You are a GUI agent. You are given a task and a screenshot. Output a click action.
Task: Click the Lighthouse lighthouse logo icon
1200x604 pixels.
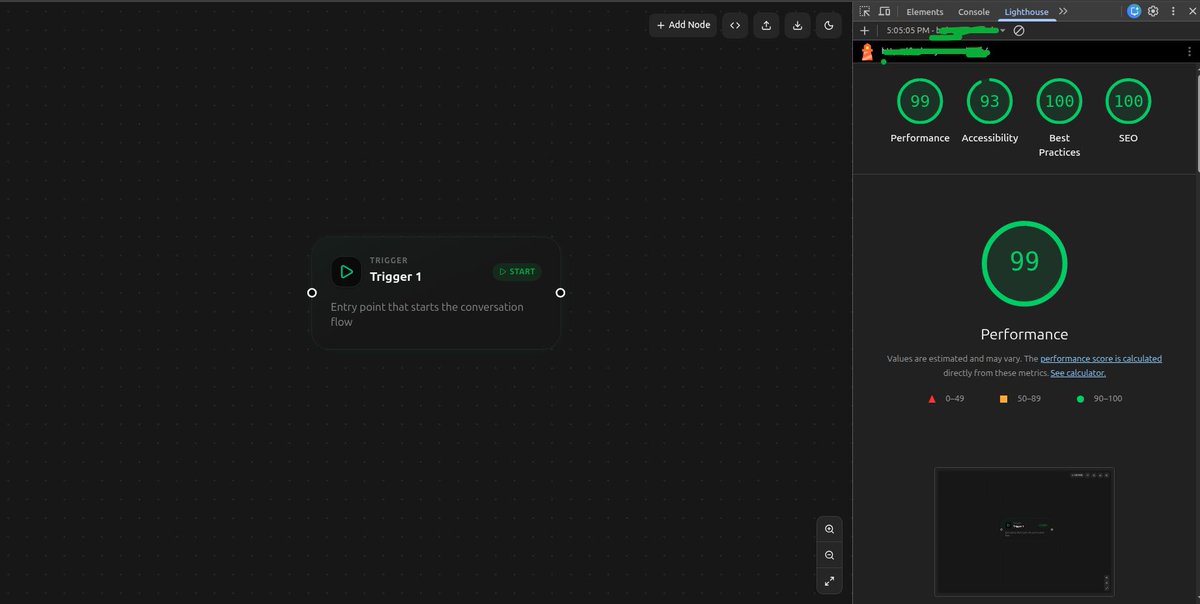tap(868, 52)
